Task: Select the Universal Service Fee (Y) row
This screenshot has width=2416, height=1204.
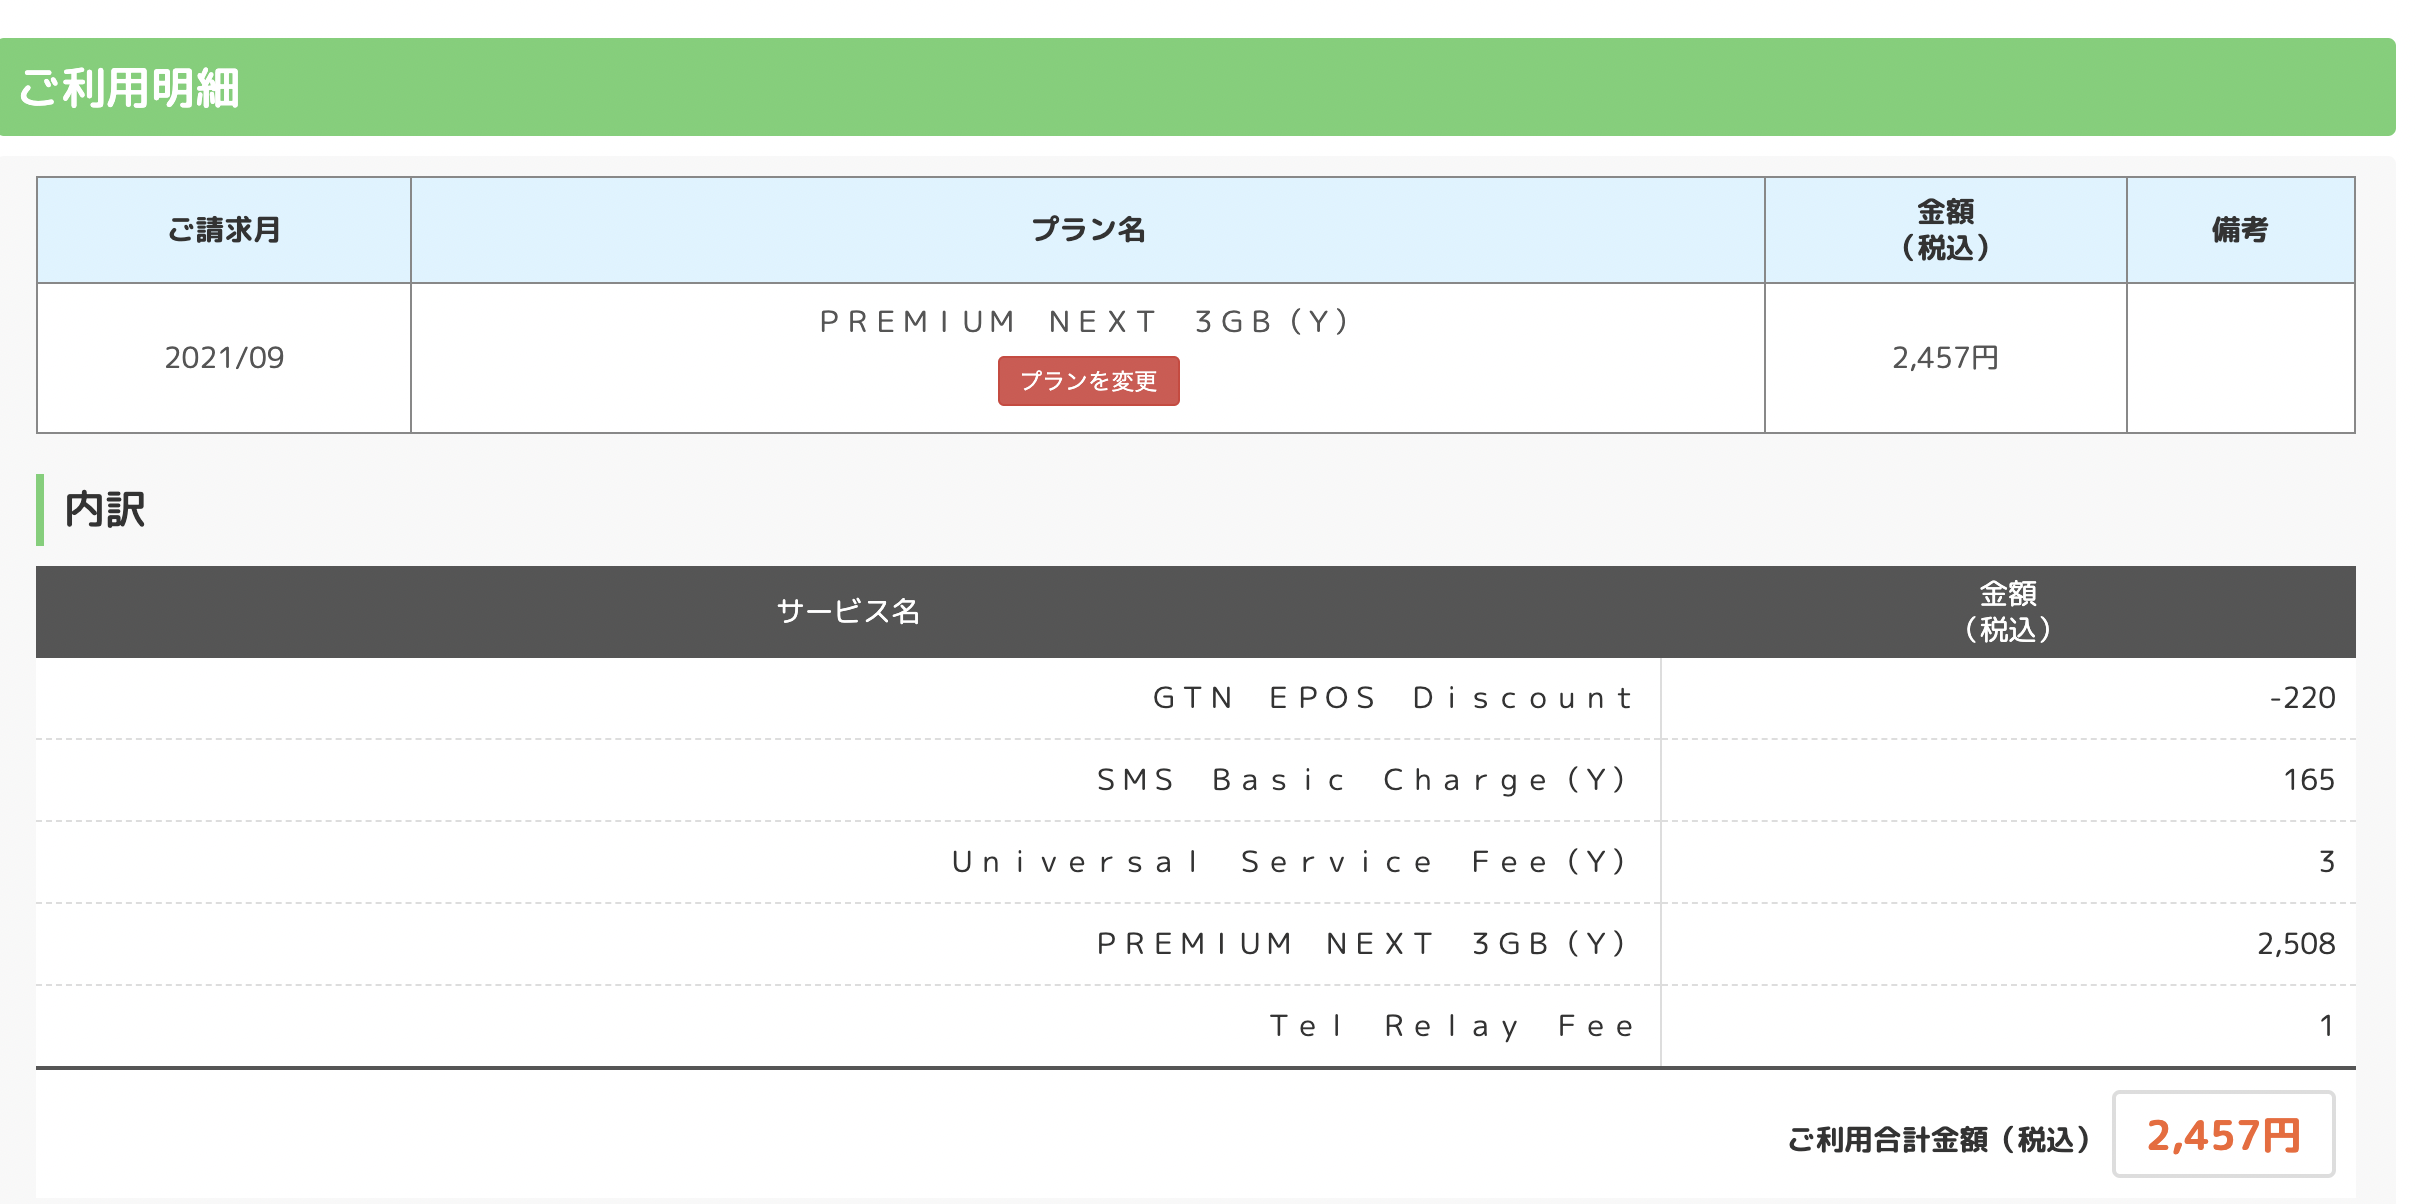Action: (x=1196, y=862)
